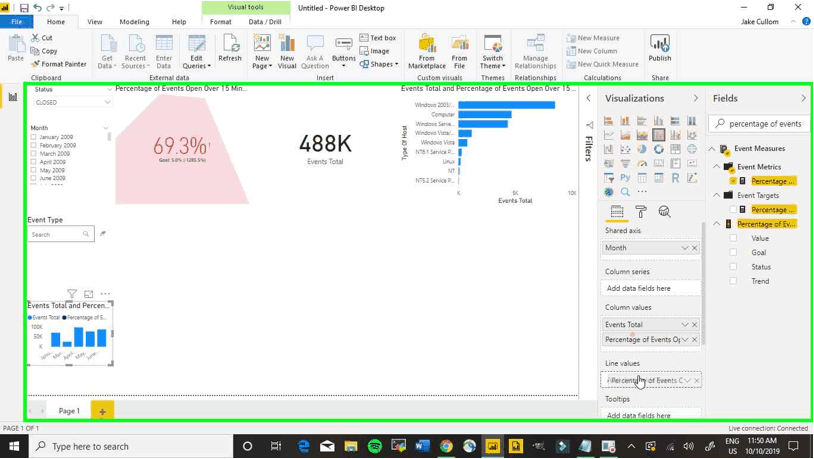The image size is (814, 459).
Task: Pick the pie chart visualization
Action: point(642,149)
